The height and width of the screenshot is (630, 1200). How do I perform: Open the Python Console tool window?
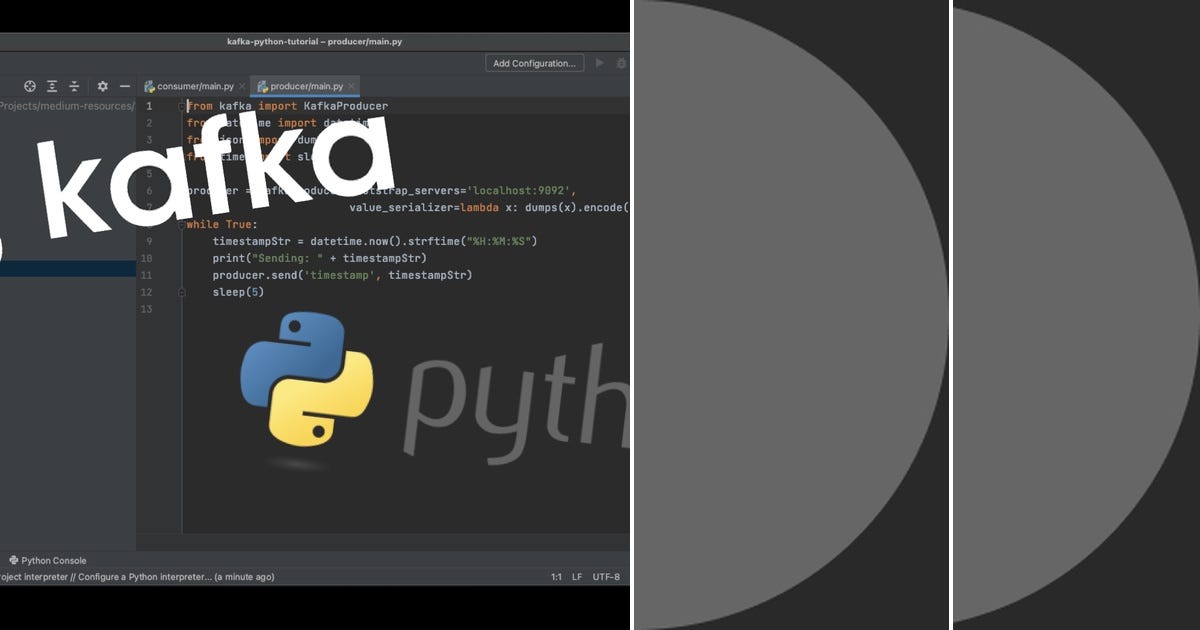point(48,560)
